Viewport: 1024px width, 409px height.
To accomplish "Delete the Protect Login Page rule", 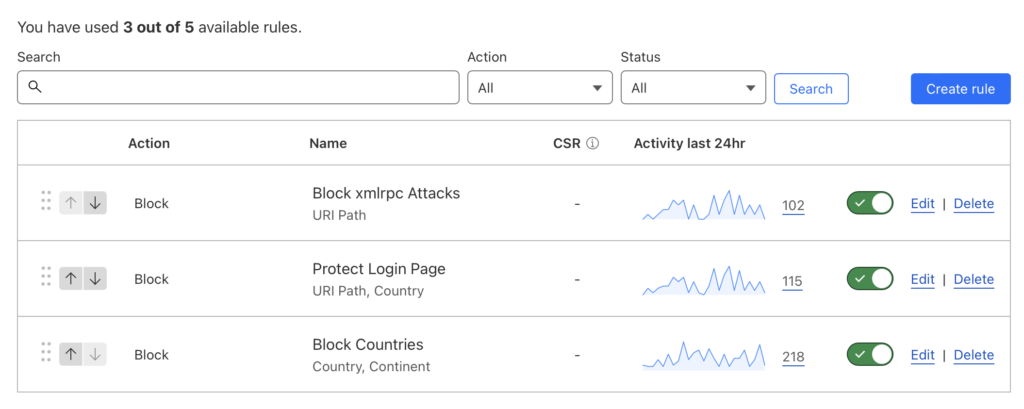I will (x=974, y=280).
